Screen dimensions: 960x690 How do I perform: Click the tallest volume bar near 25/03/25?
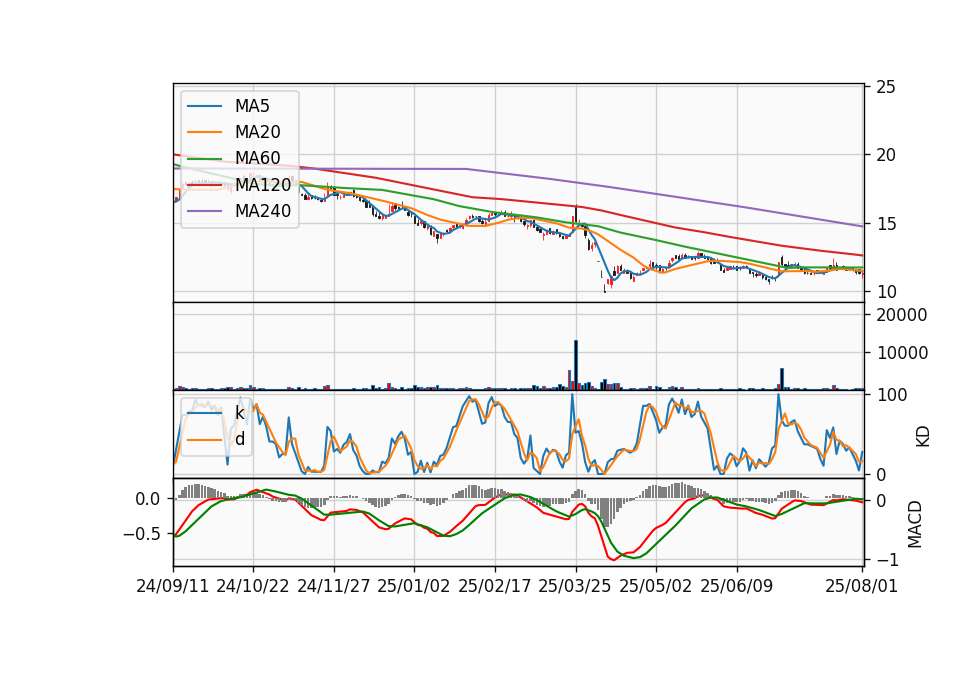click(576, 365)
